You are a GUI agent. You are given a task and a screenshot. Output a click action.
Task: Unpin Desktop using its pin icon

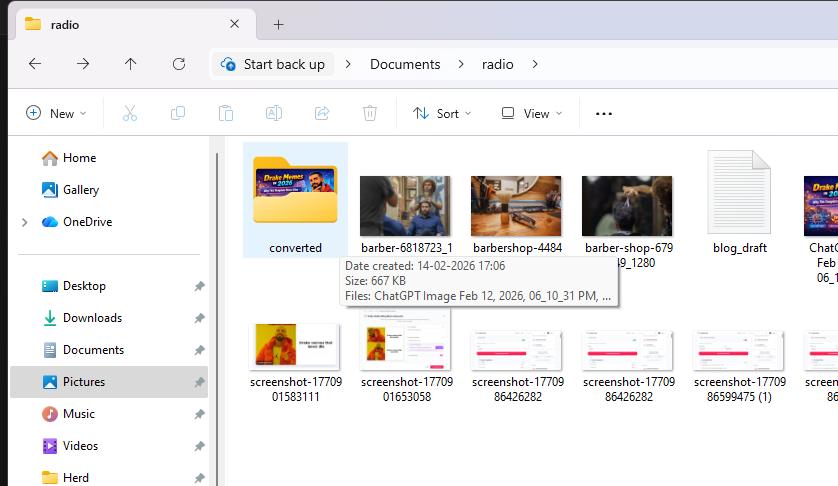(199, 287)
